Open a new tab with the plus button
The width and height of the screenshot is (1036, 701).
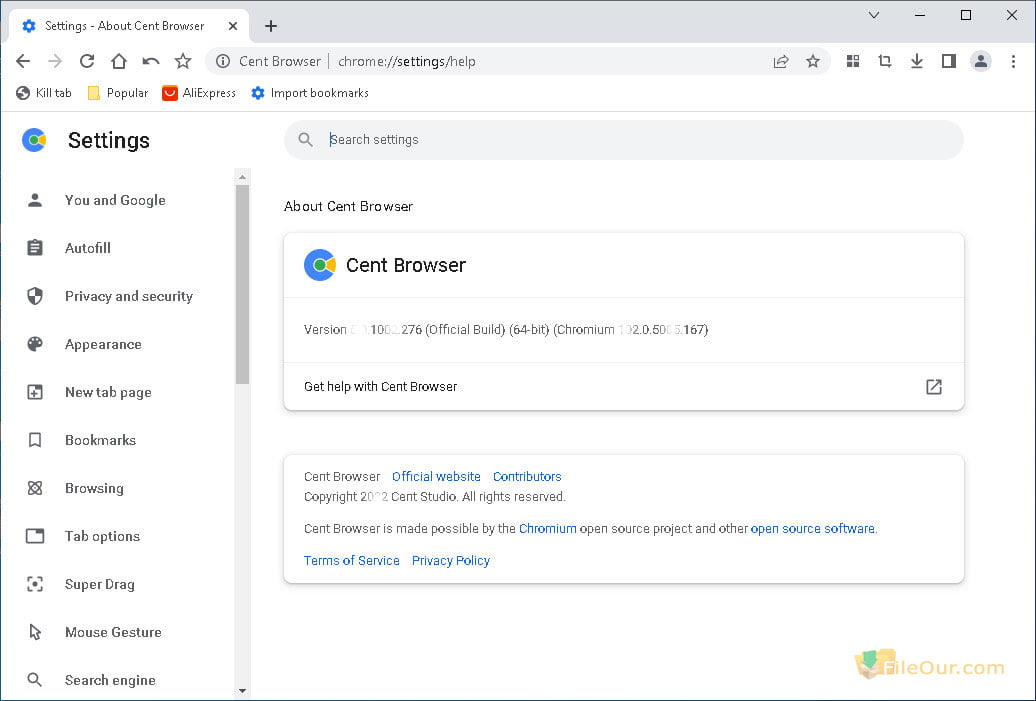click(271, 26)
